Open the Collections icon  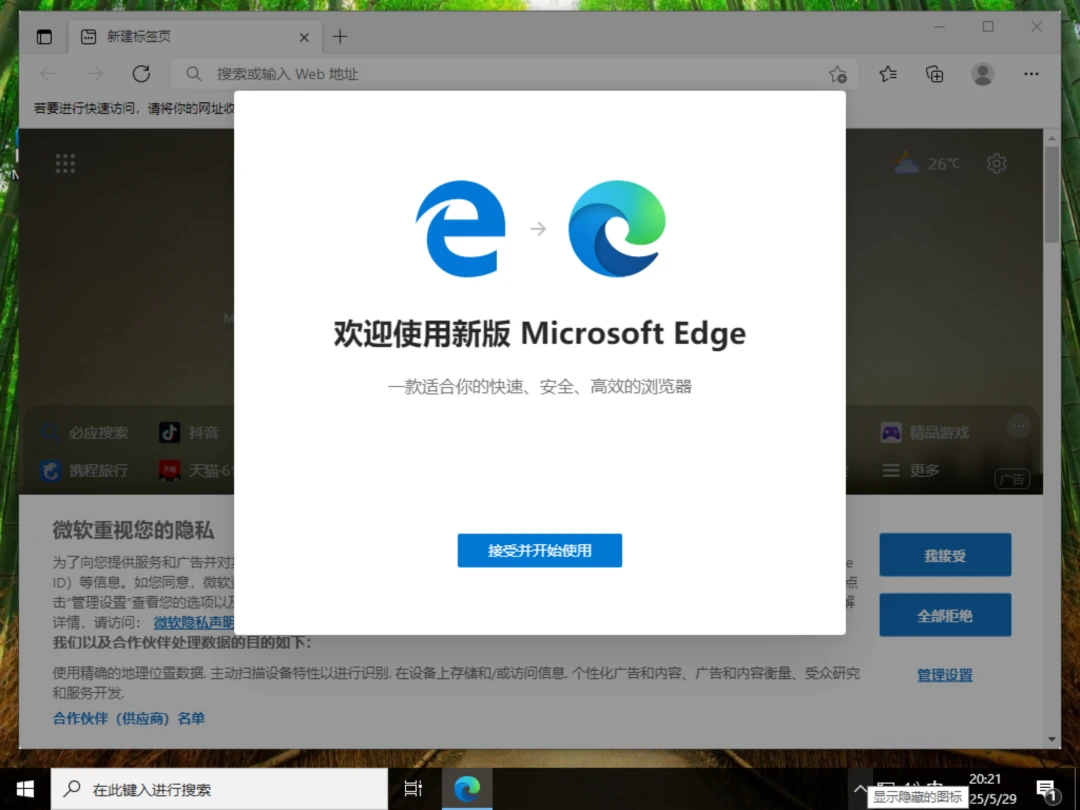point(935,74)
